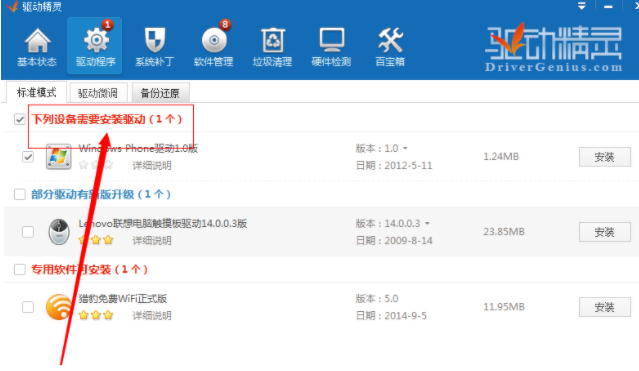The image size is (639, 371).
Task: Check the 猎豹免费WiFi checkbox
Action: (x=28, y=307)
